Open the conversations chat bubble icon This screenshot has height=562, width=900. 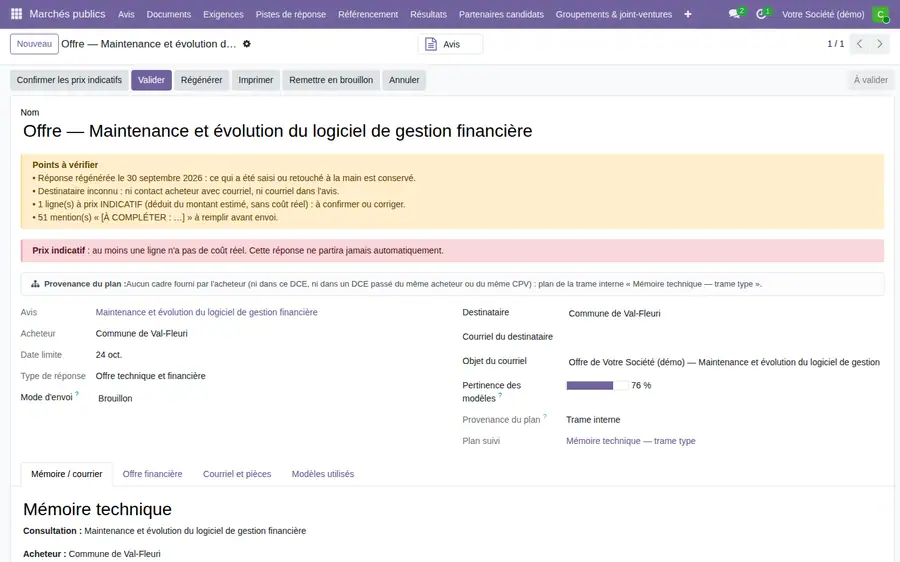click(x=736, y=14)
